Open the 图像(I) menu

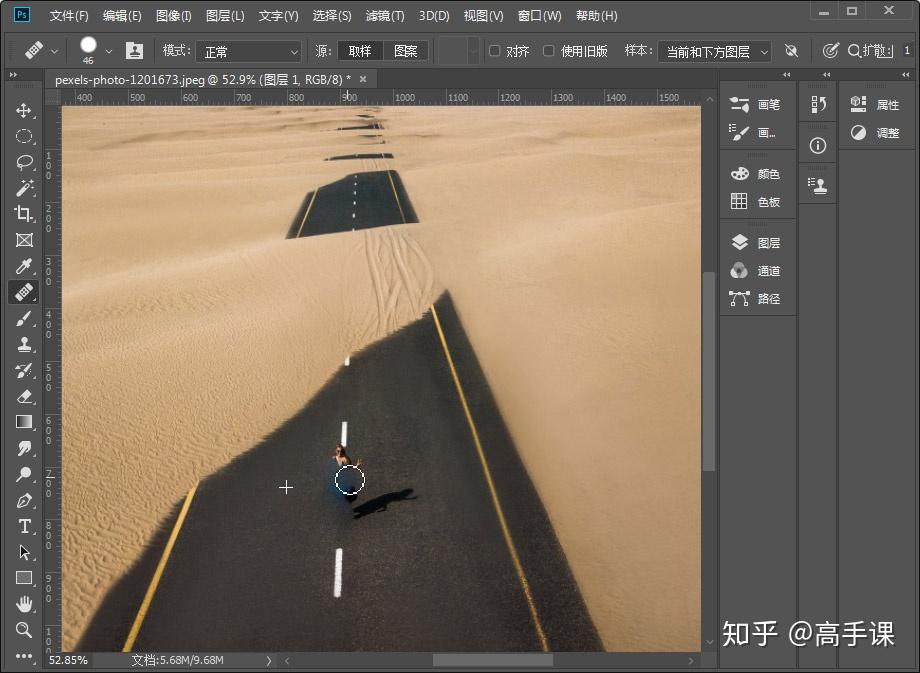click(x=174, y=16)
